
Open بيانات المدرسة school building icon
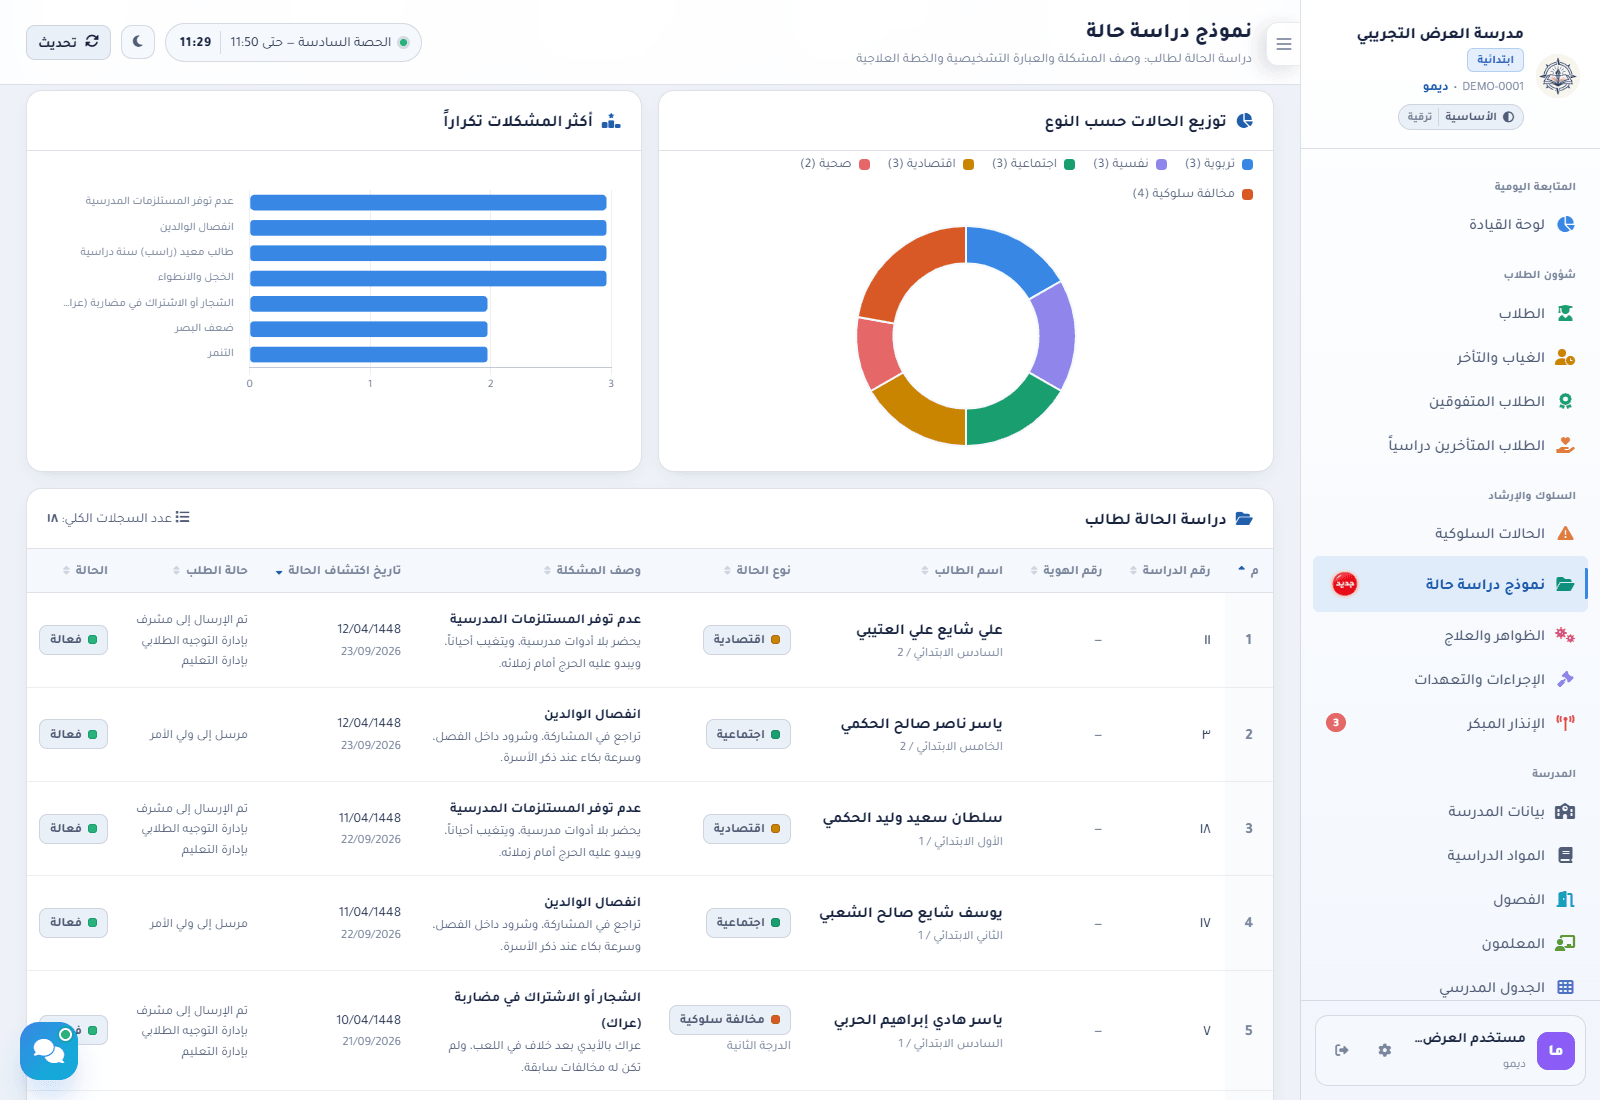pos(1566,811)
